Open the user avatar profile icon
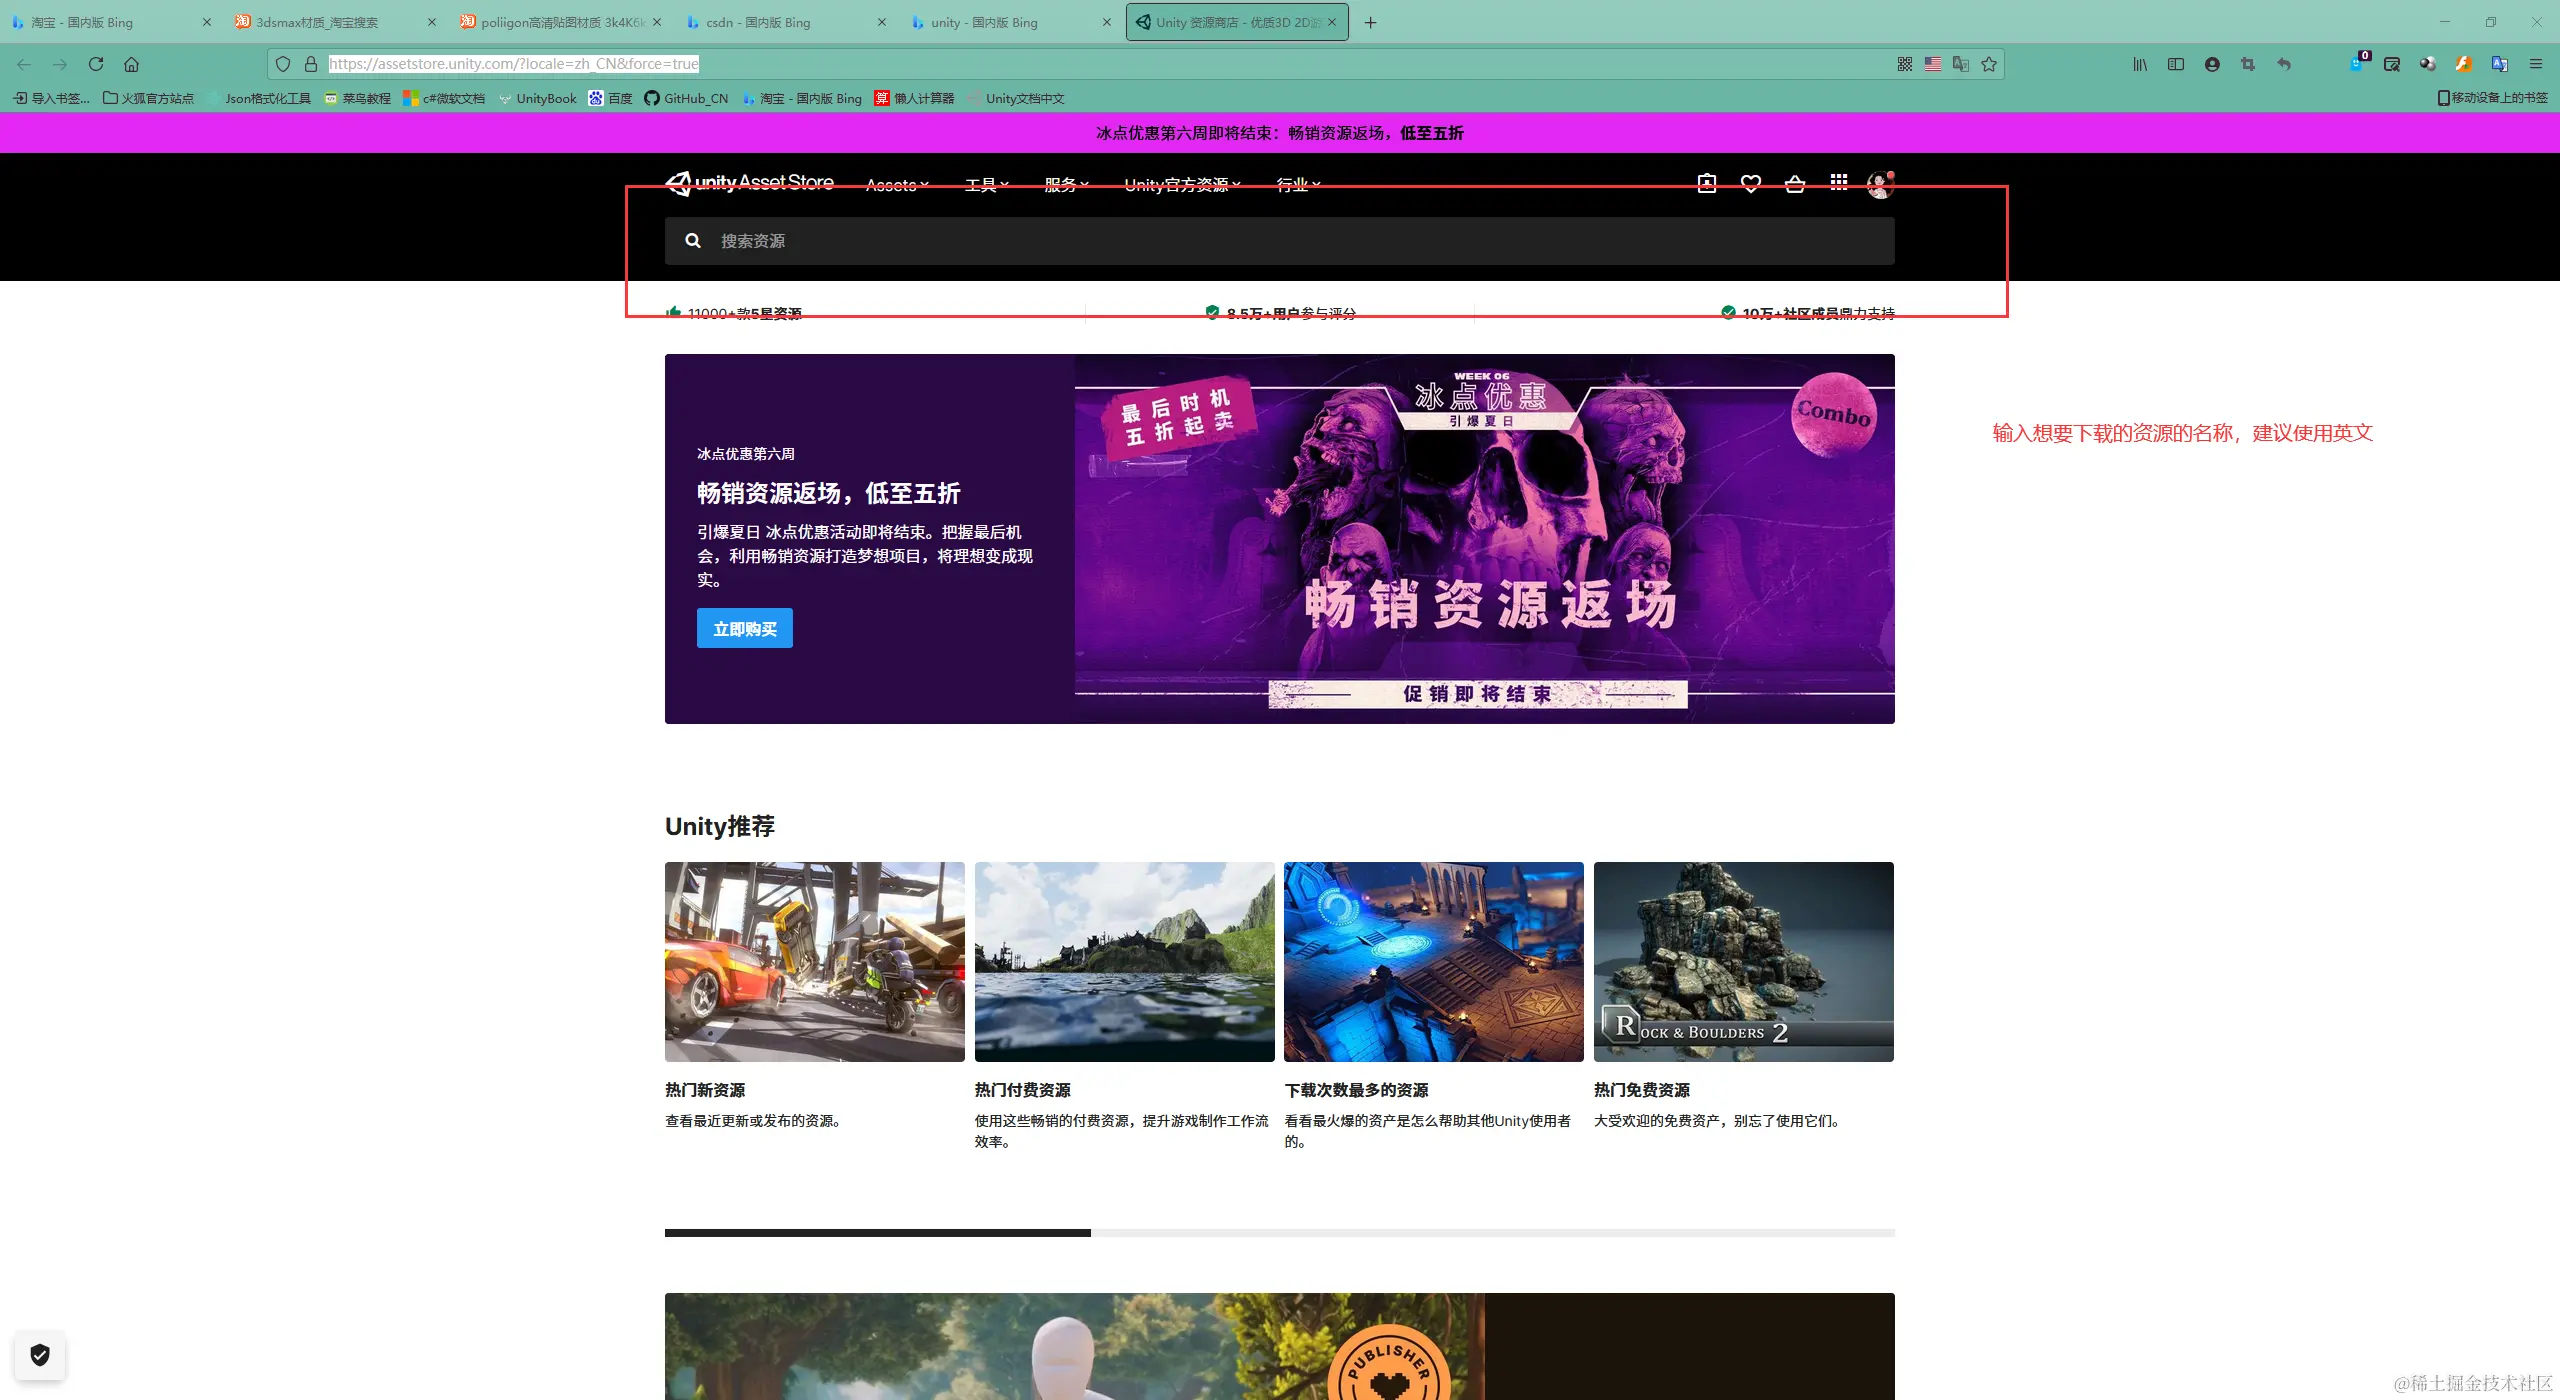Screen dimensions: 2560x1400 pyautogui.click(x=1880, y=184)
